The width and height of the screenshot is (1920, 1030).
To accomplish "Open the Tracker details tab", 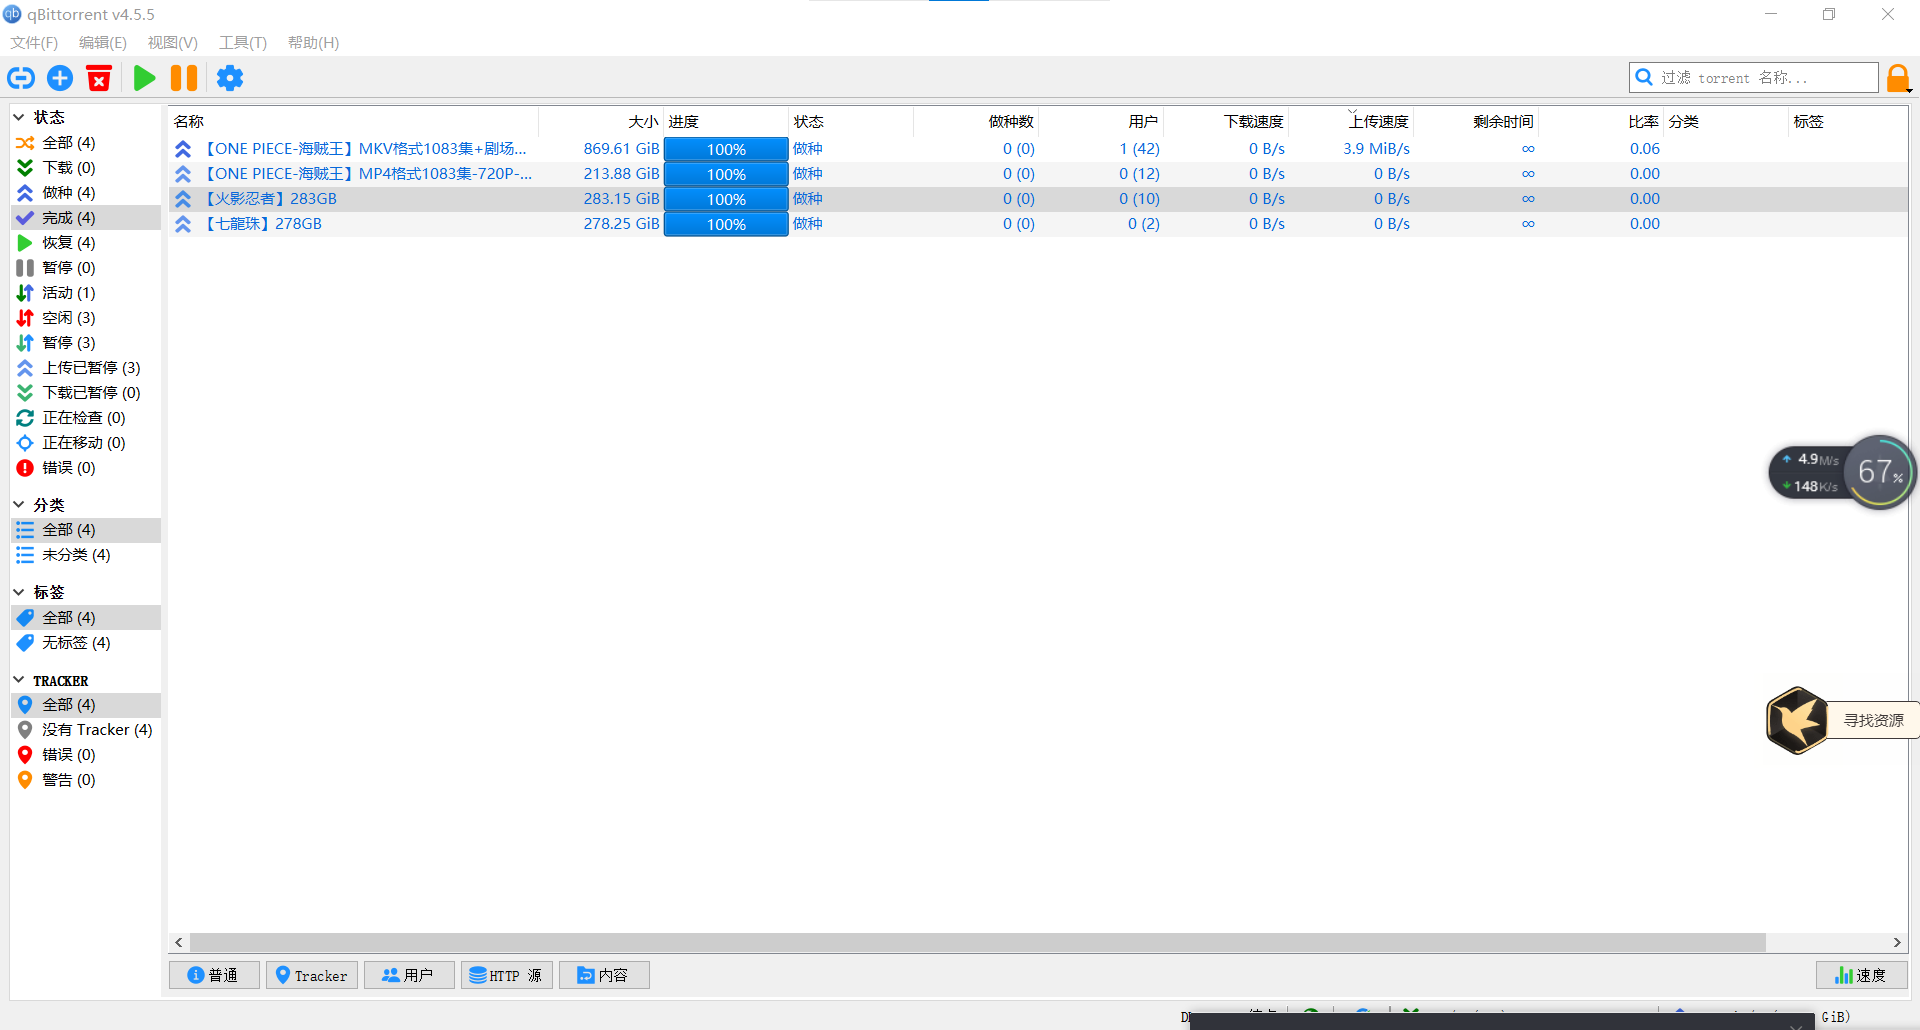I will tap(312, 975).
